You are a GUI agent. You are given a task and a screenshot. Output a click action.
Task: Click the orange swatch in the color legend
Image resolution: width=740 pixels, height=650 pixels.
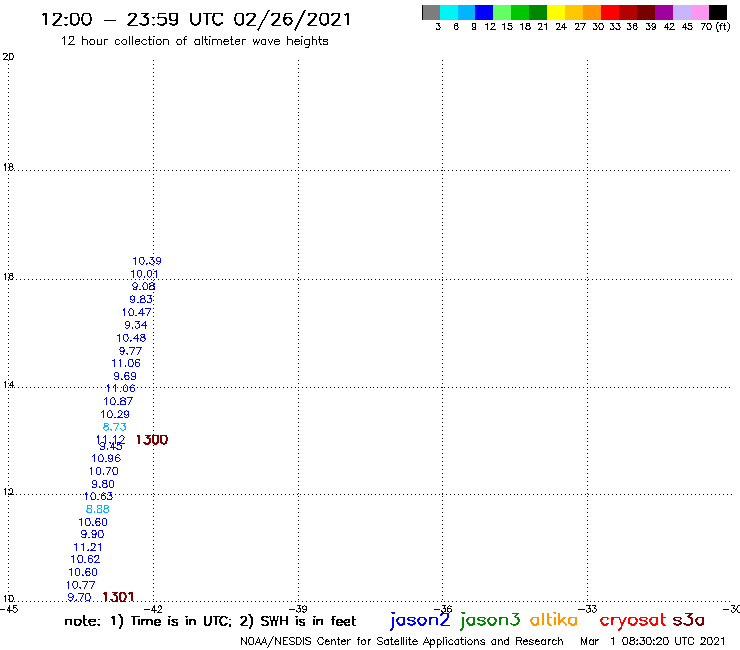(592, 12)
